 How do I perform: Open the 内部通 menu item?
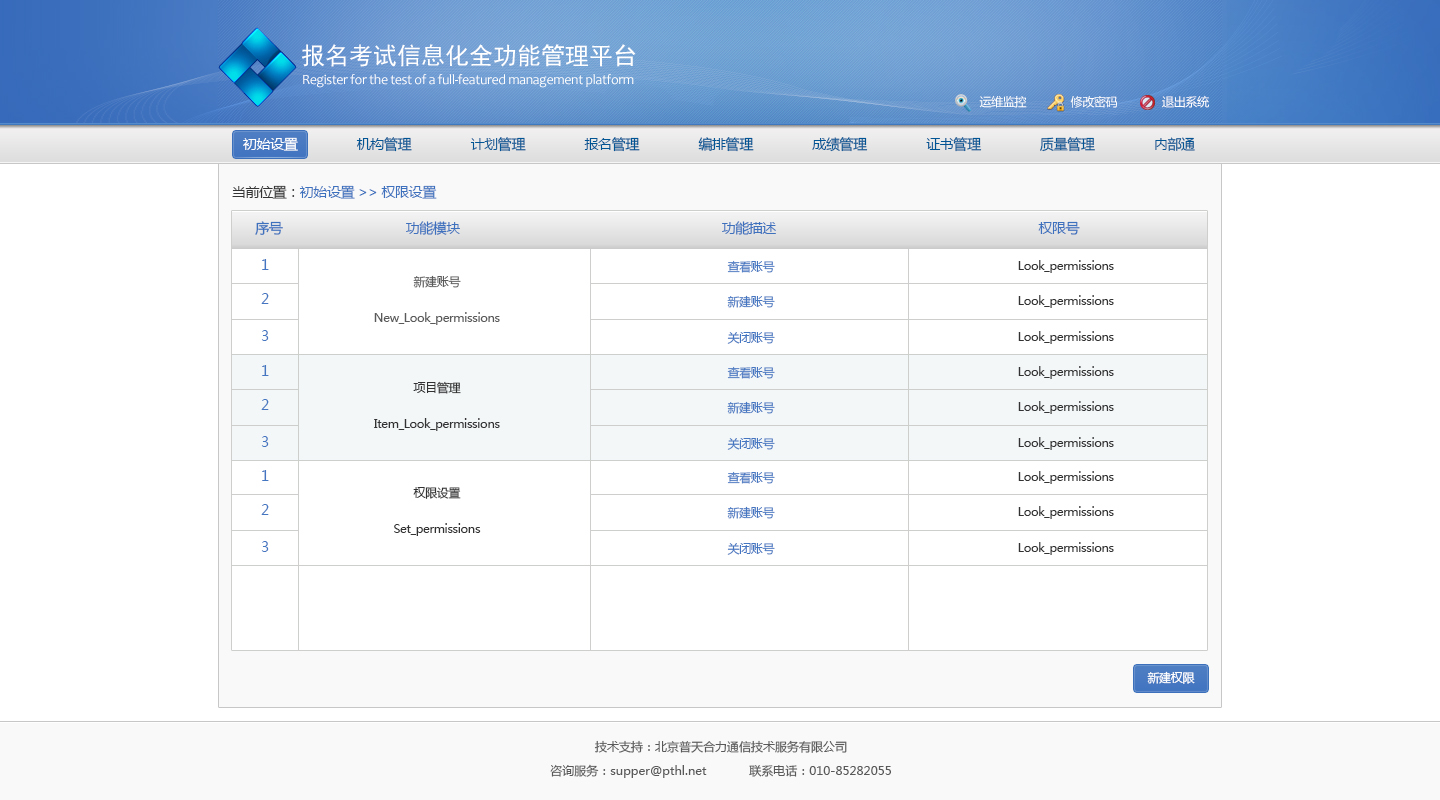[1174, 144]
